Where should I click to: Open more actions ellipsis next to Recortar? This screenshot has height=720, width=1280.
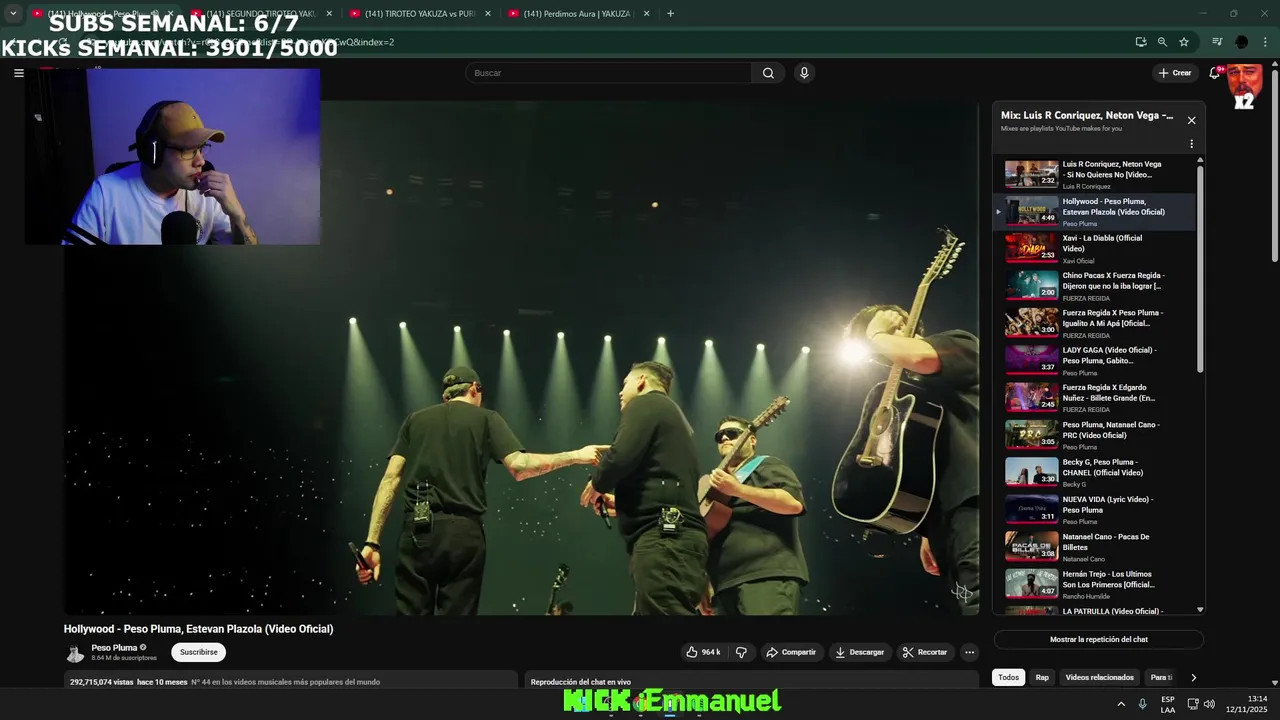(x=969, y=652)
